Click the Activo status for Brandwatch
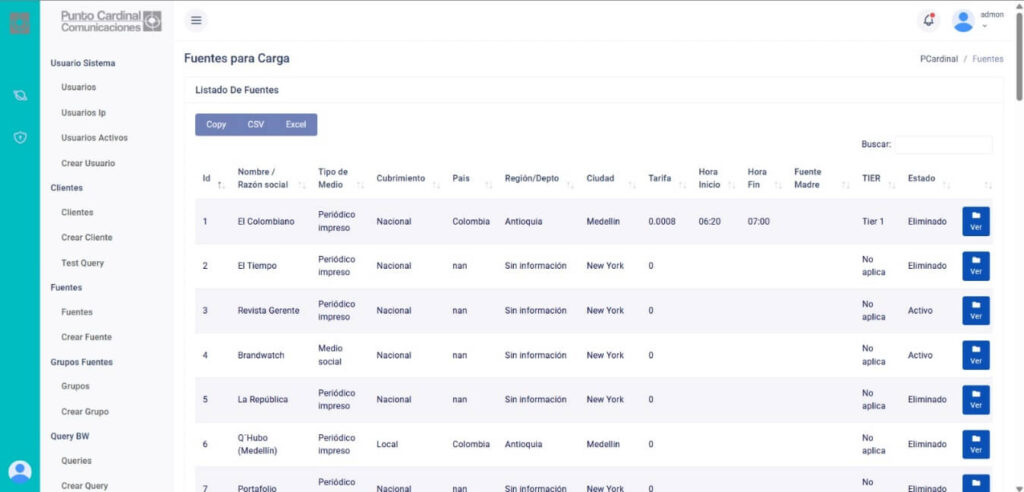The height and width of the screenshot is (492, 1024). point(920,355)
